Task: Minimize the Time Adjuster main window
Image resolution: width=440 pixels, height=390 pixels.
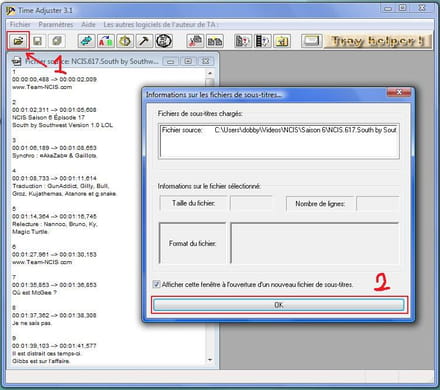Action: (388, 8)
